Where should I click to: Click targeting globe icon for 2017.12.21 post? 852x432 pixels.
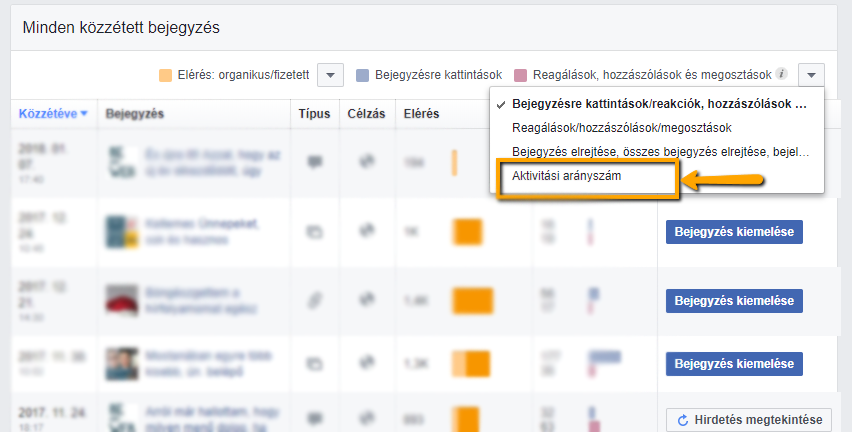pos(367,299)
